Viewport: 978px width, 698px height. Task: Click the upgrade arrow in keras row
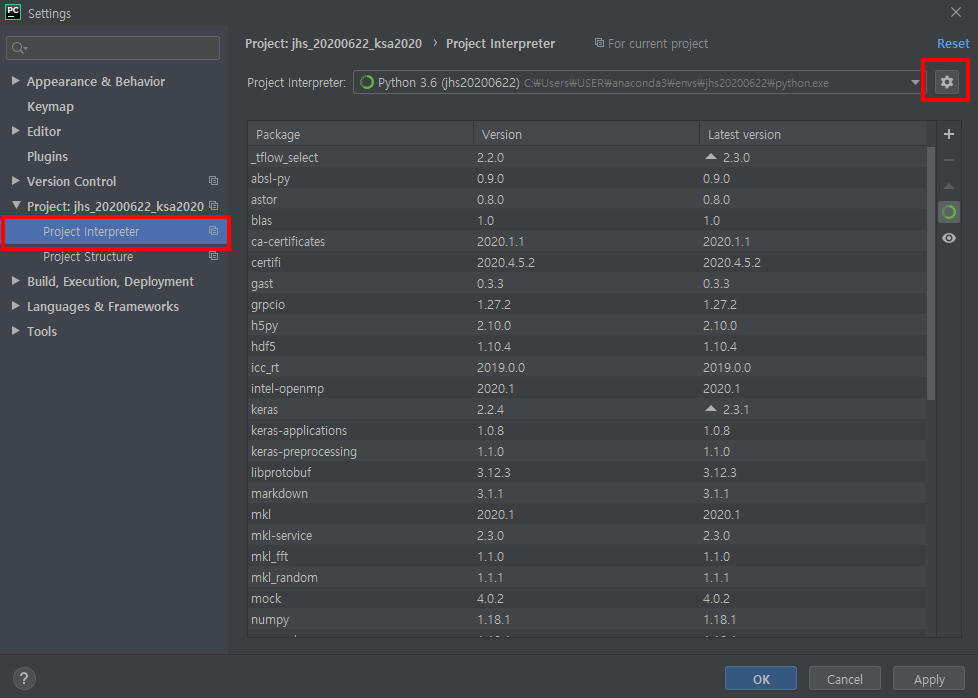[x=710, y=409]
